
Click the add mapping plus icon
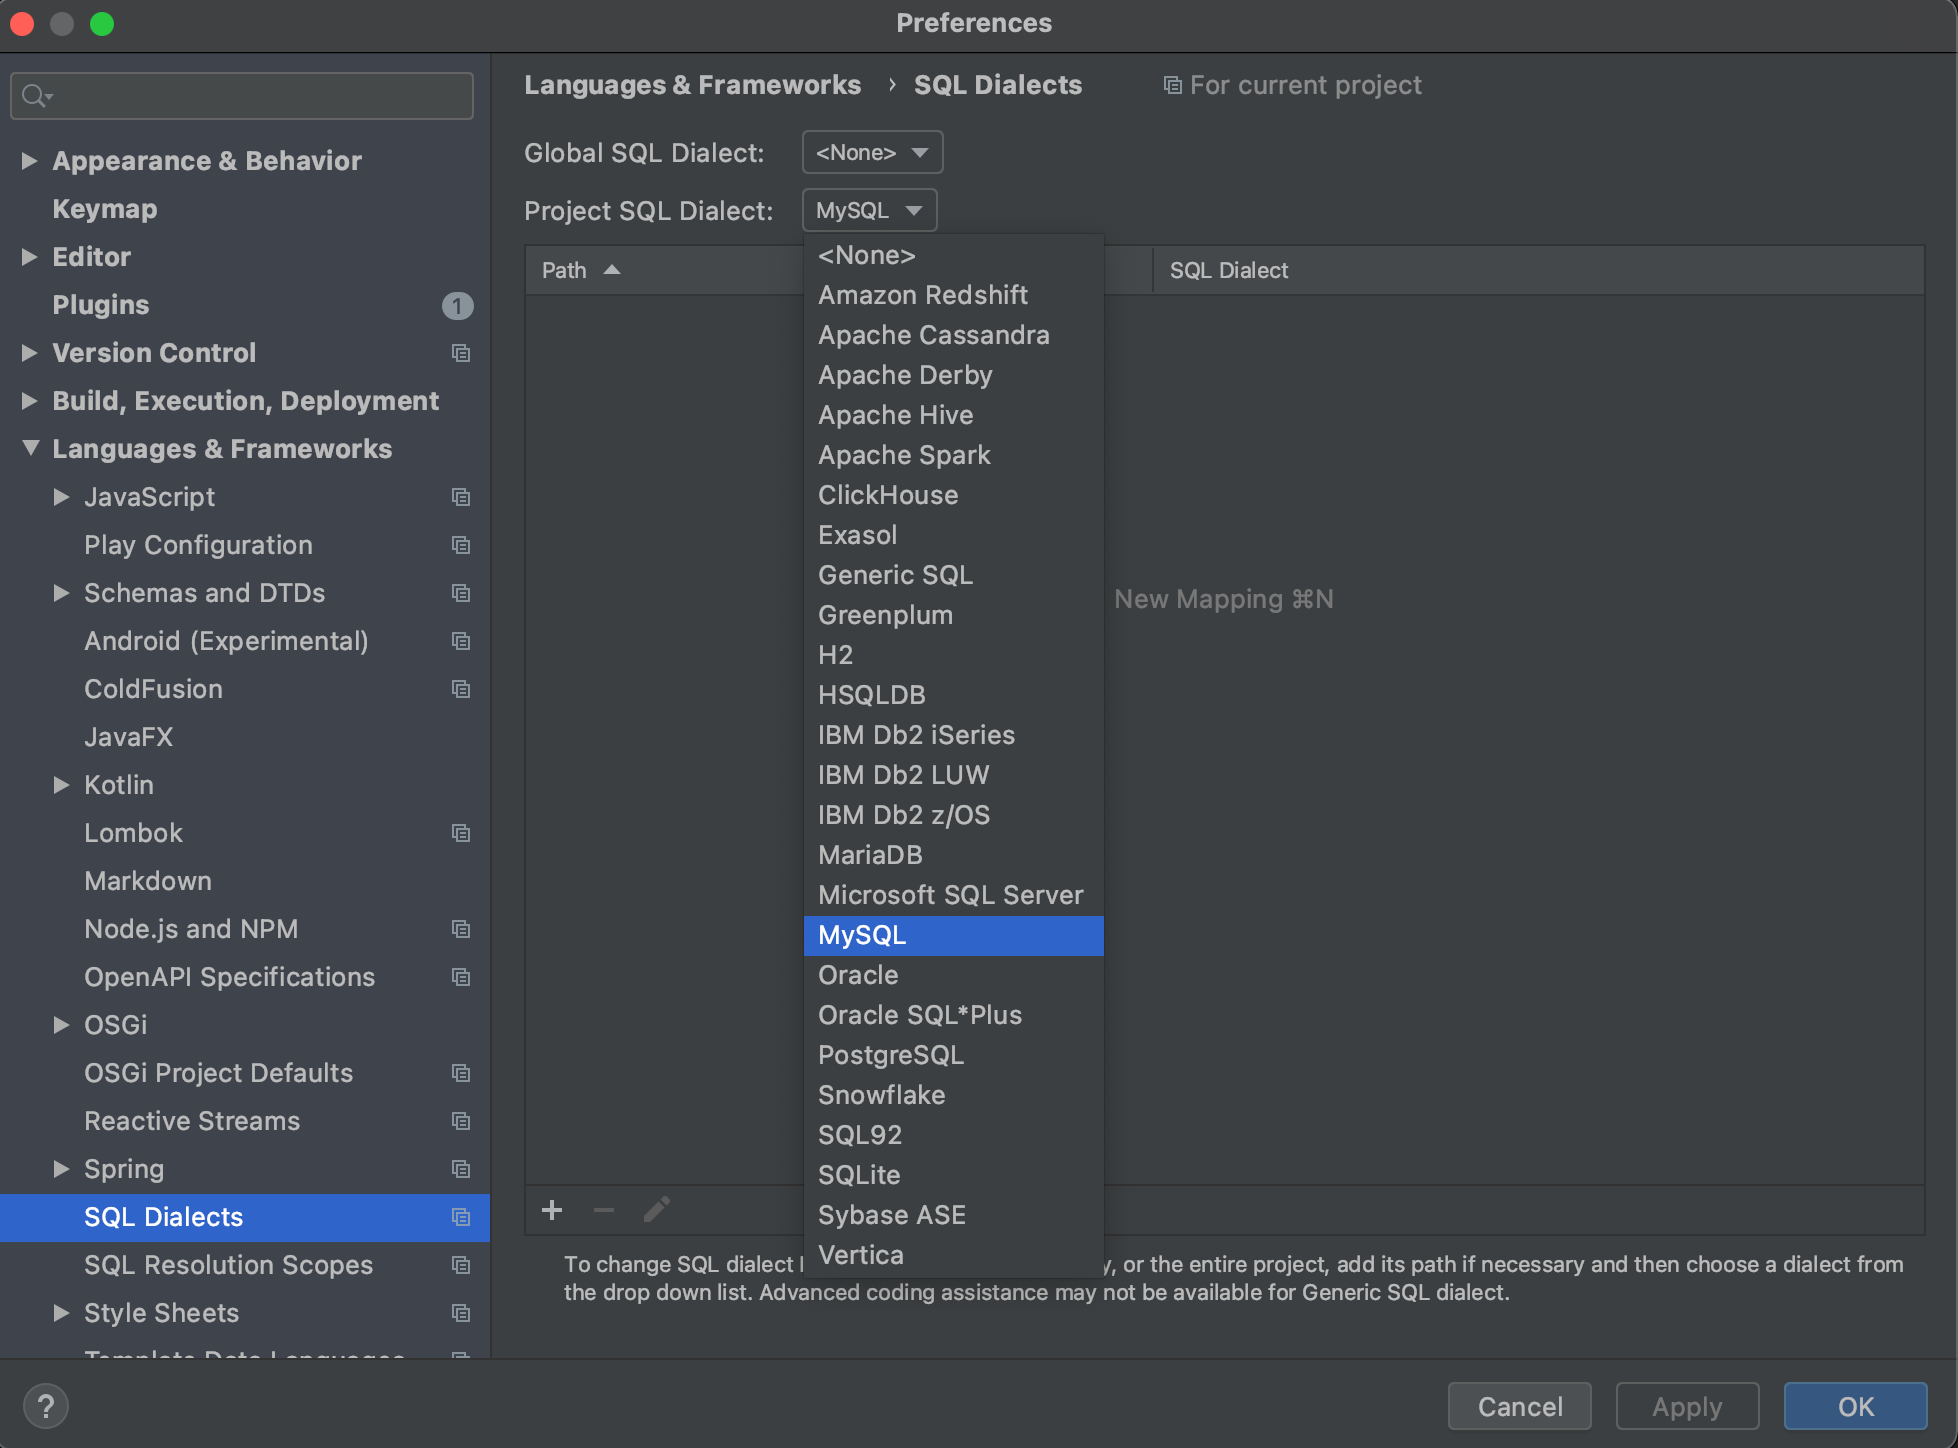(551, 1211)
